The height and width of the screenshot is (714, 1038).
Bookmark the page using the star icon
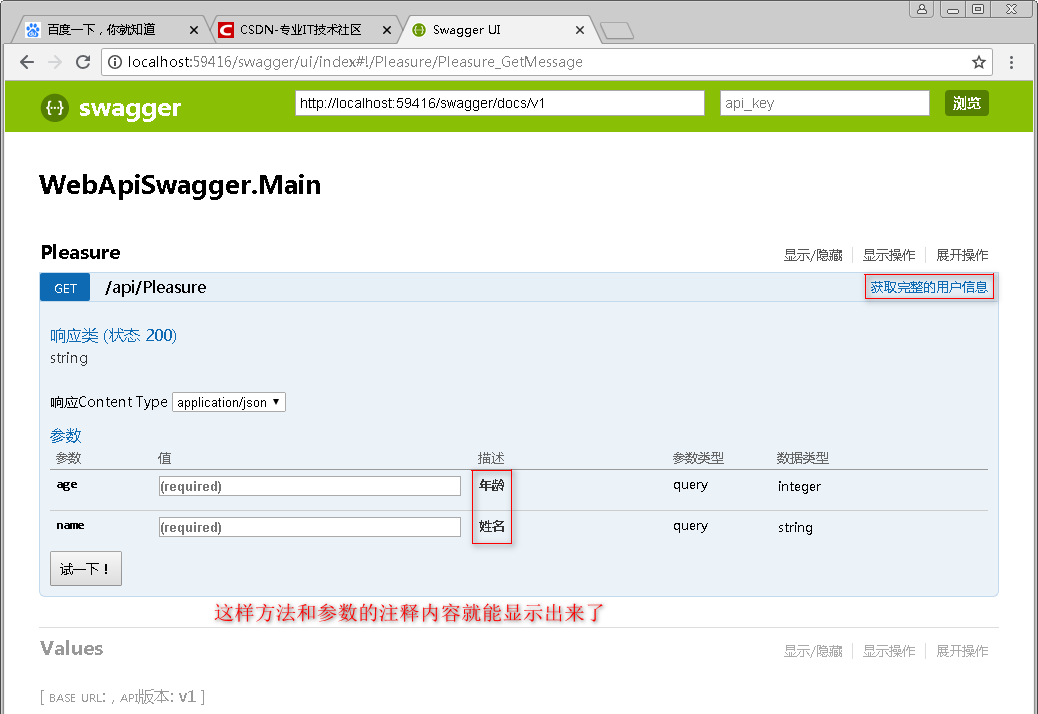(x=978, y=62)
